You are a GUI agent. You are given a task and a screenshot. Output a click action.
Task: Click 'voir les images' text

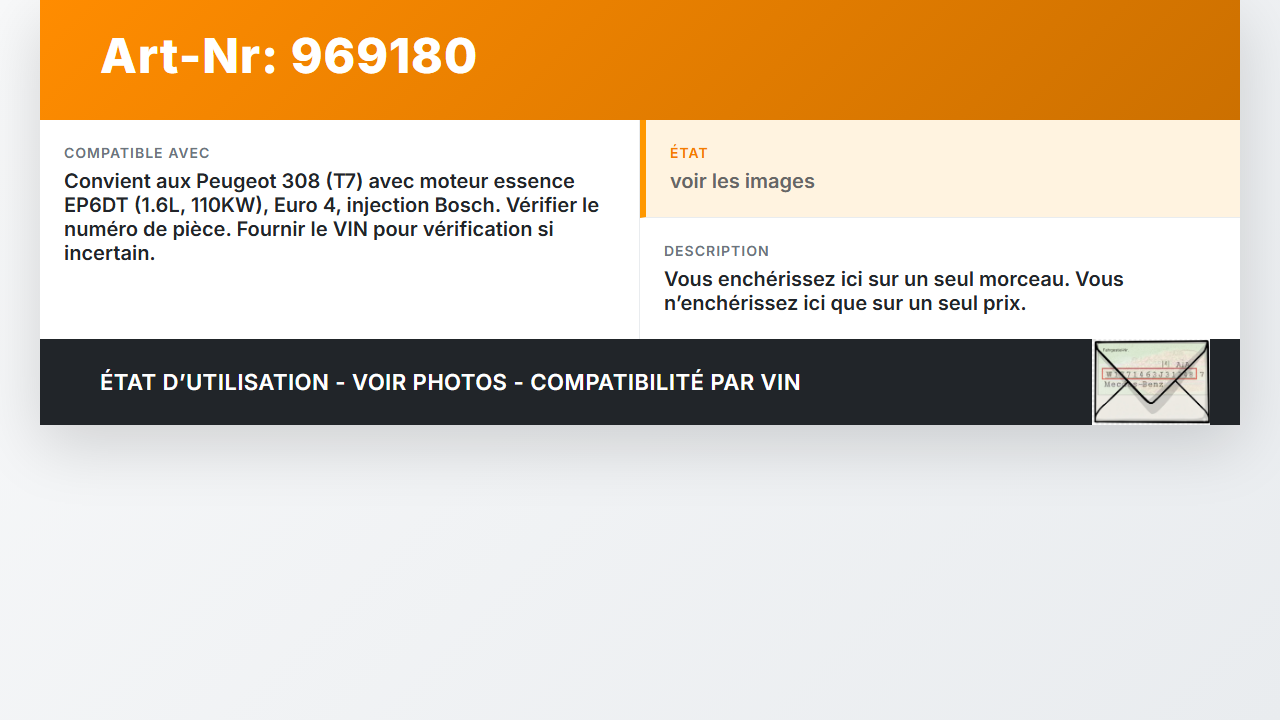tap(742, 181)
